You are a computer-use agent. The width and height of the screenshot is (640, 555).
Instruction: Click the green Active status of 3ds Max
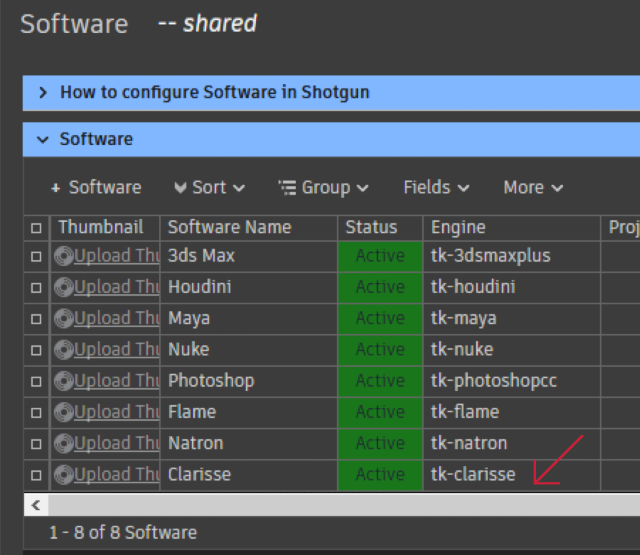[380, 257]
